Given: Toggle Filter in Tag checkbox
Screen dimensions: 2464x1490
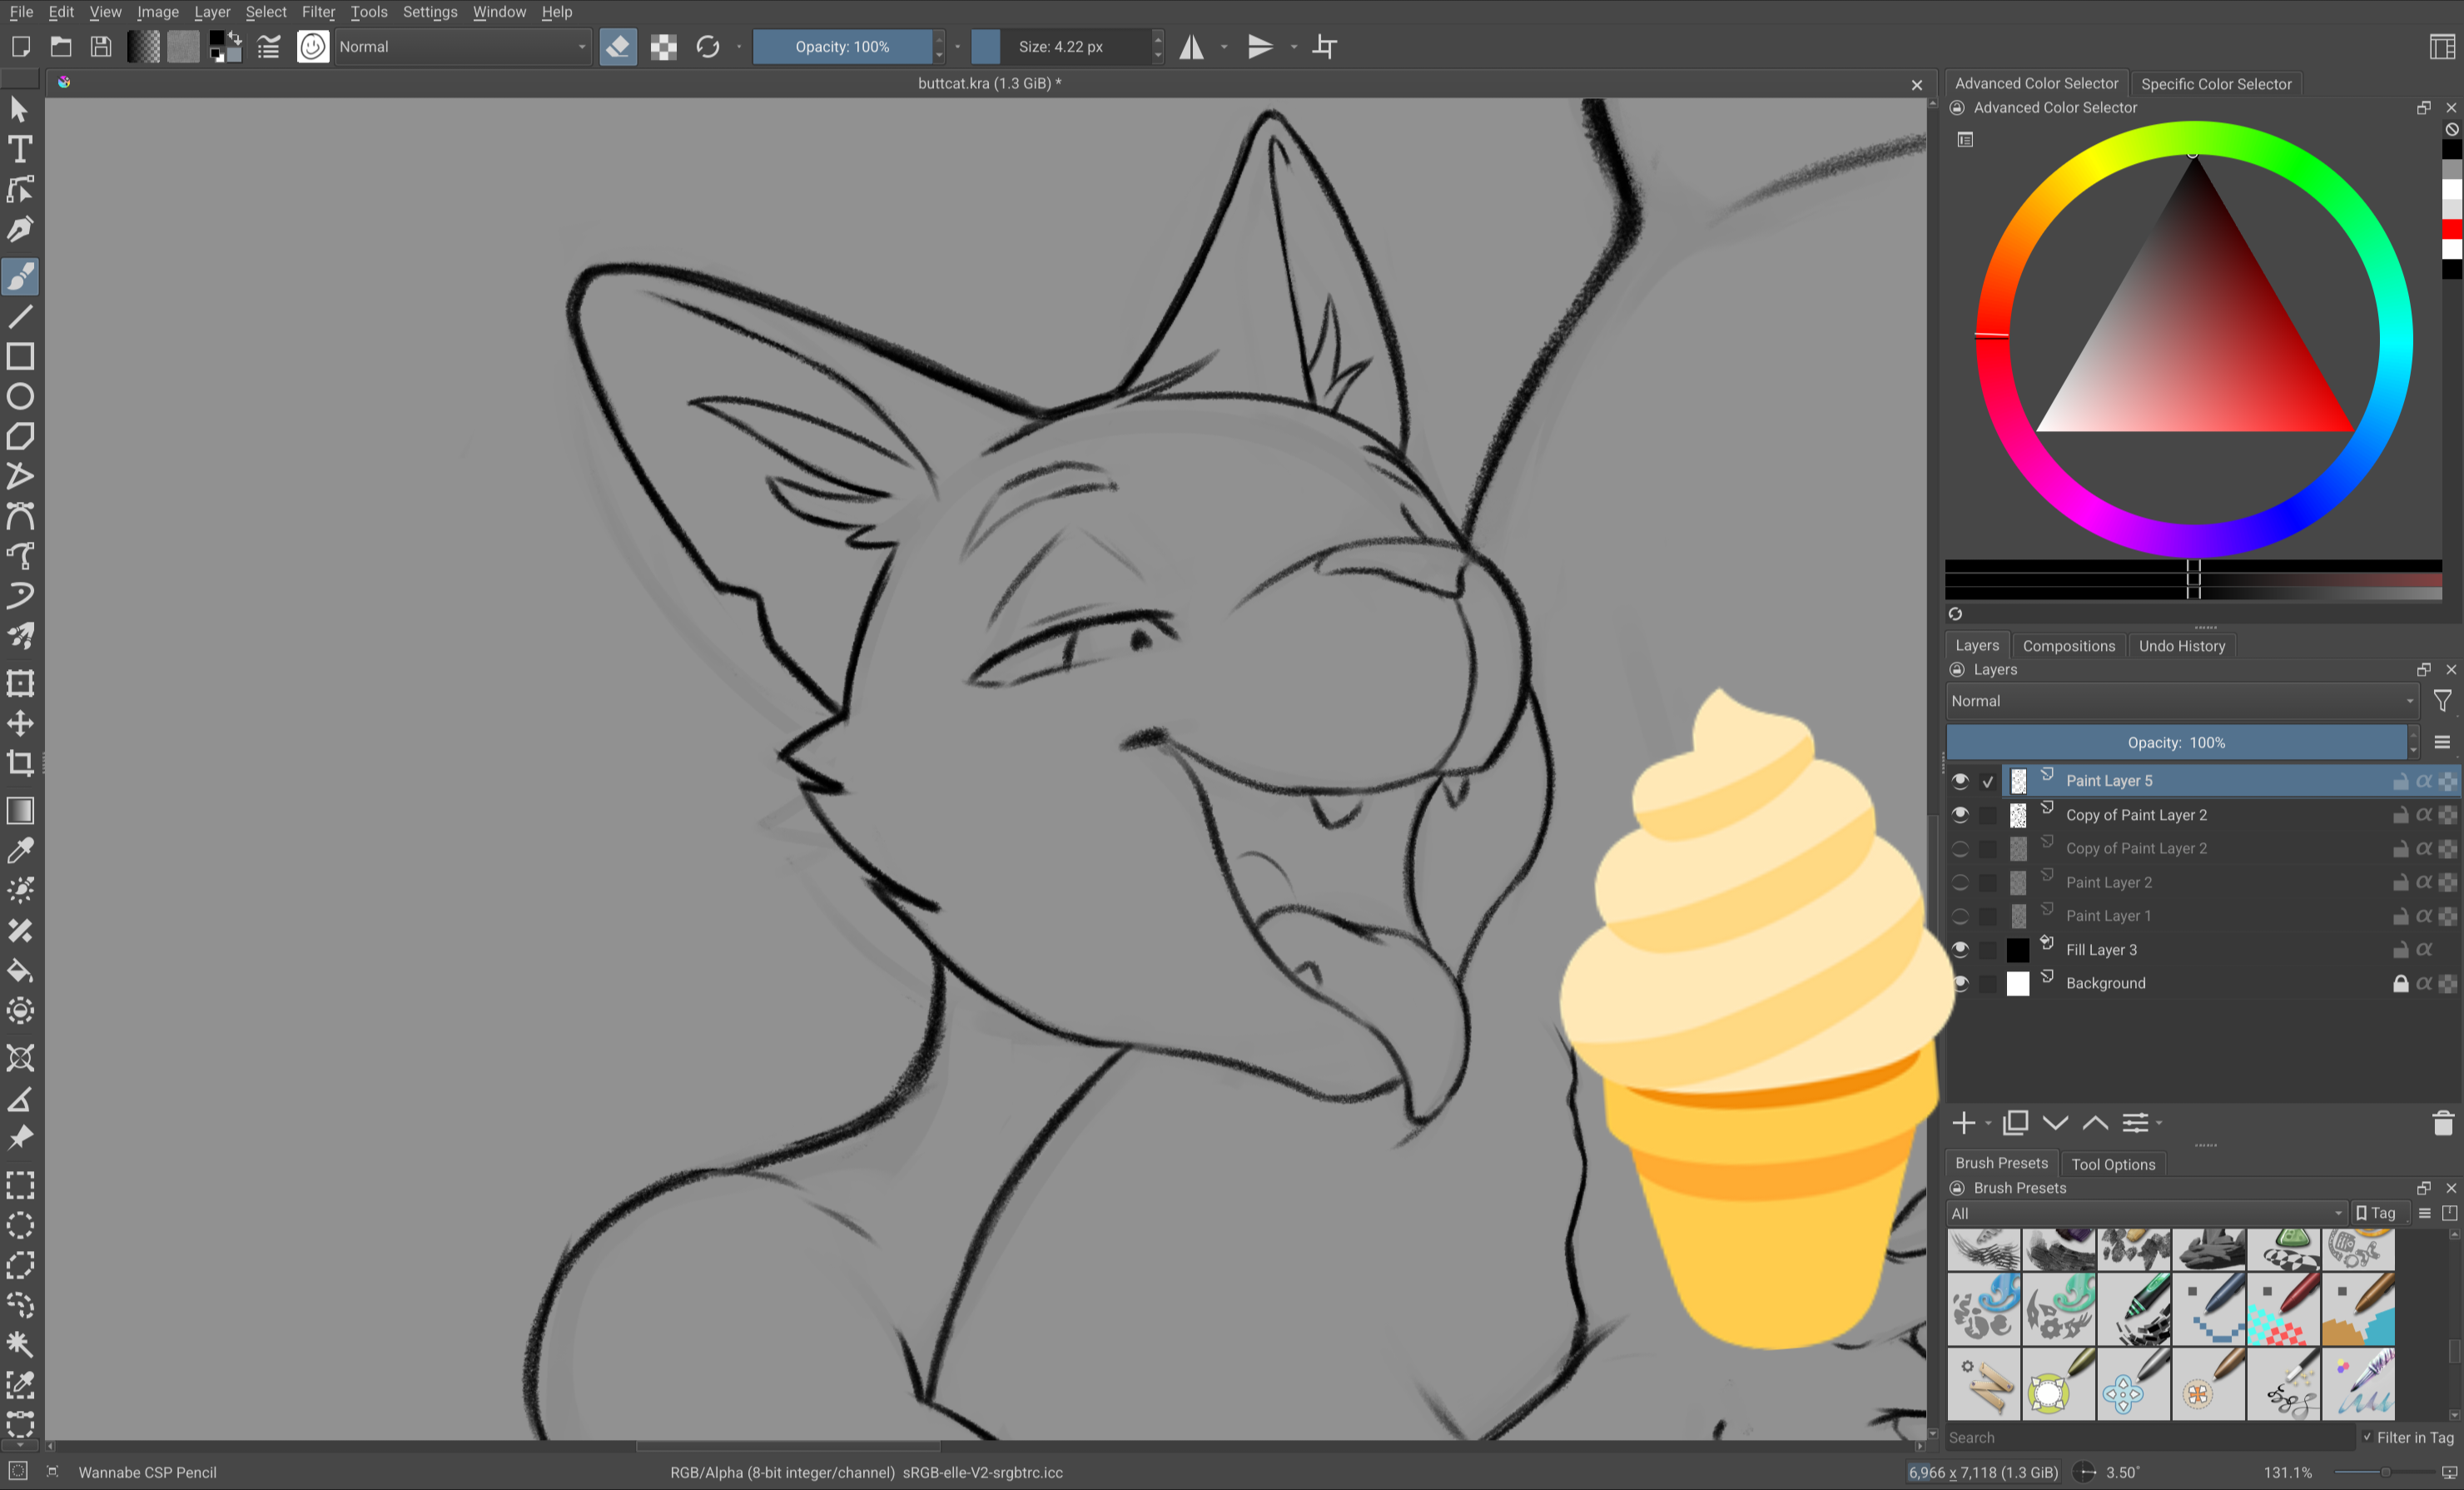Looking at the screenshot, I should [2368, 1437].
